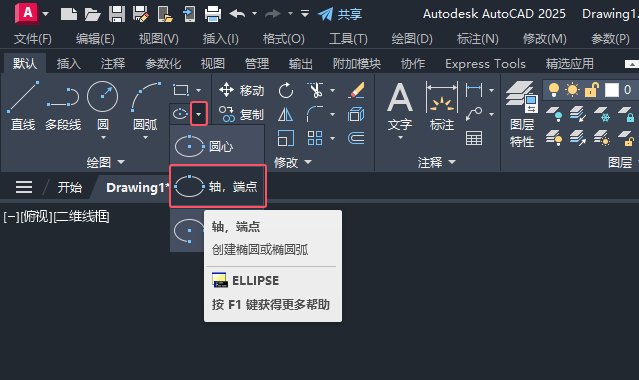639x380 pixels.
Task: Click the Erase tool icon
Action: click(x=357, y=90)
